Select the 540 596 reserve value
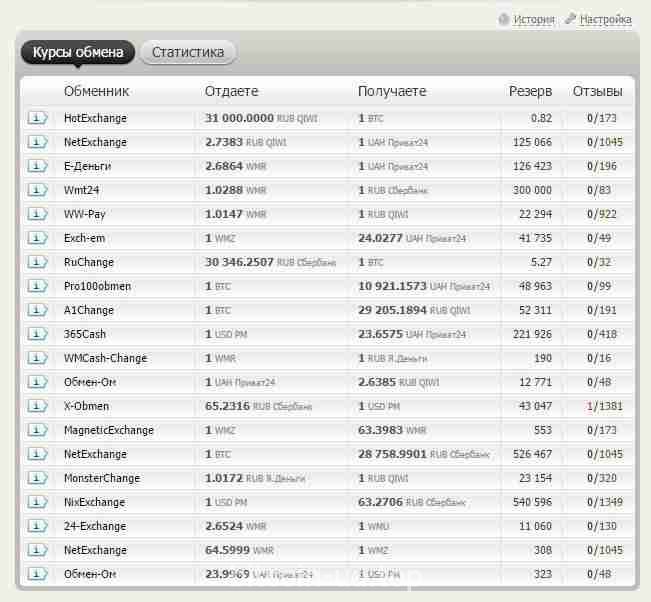Screen dimensions: 651x602 click(x=532, y=502)
